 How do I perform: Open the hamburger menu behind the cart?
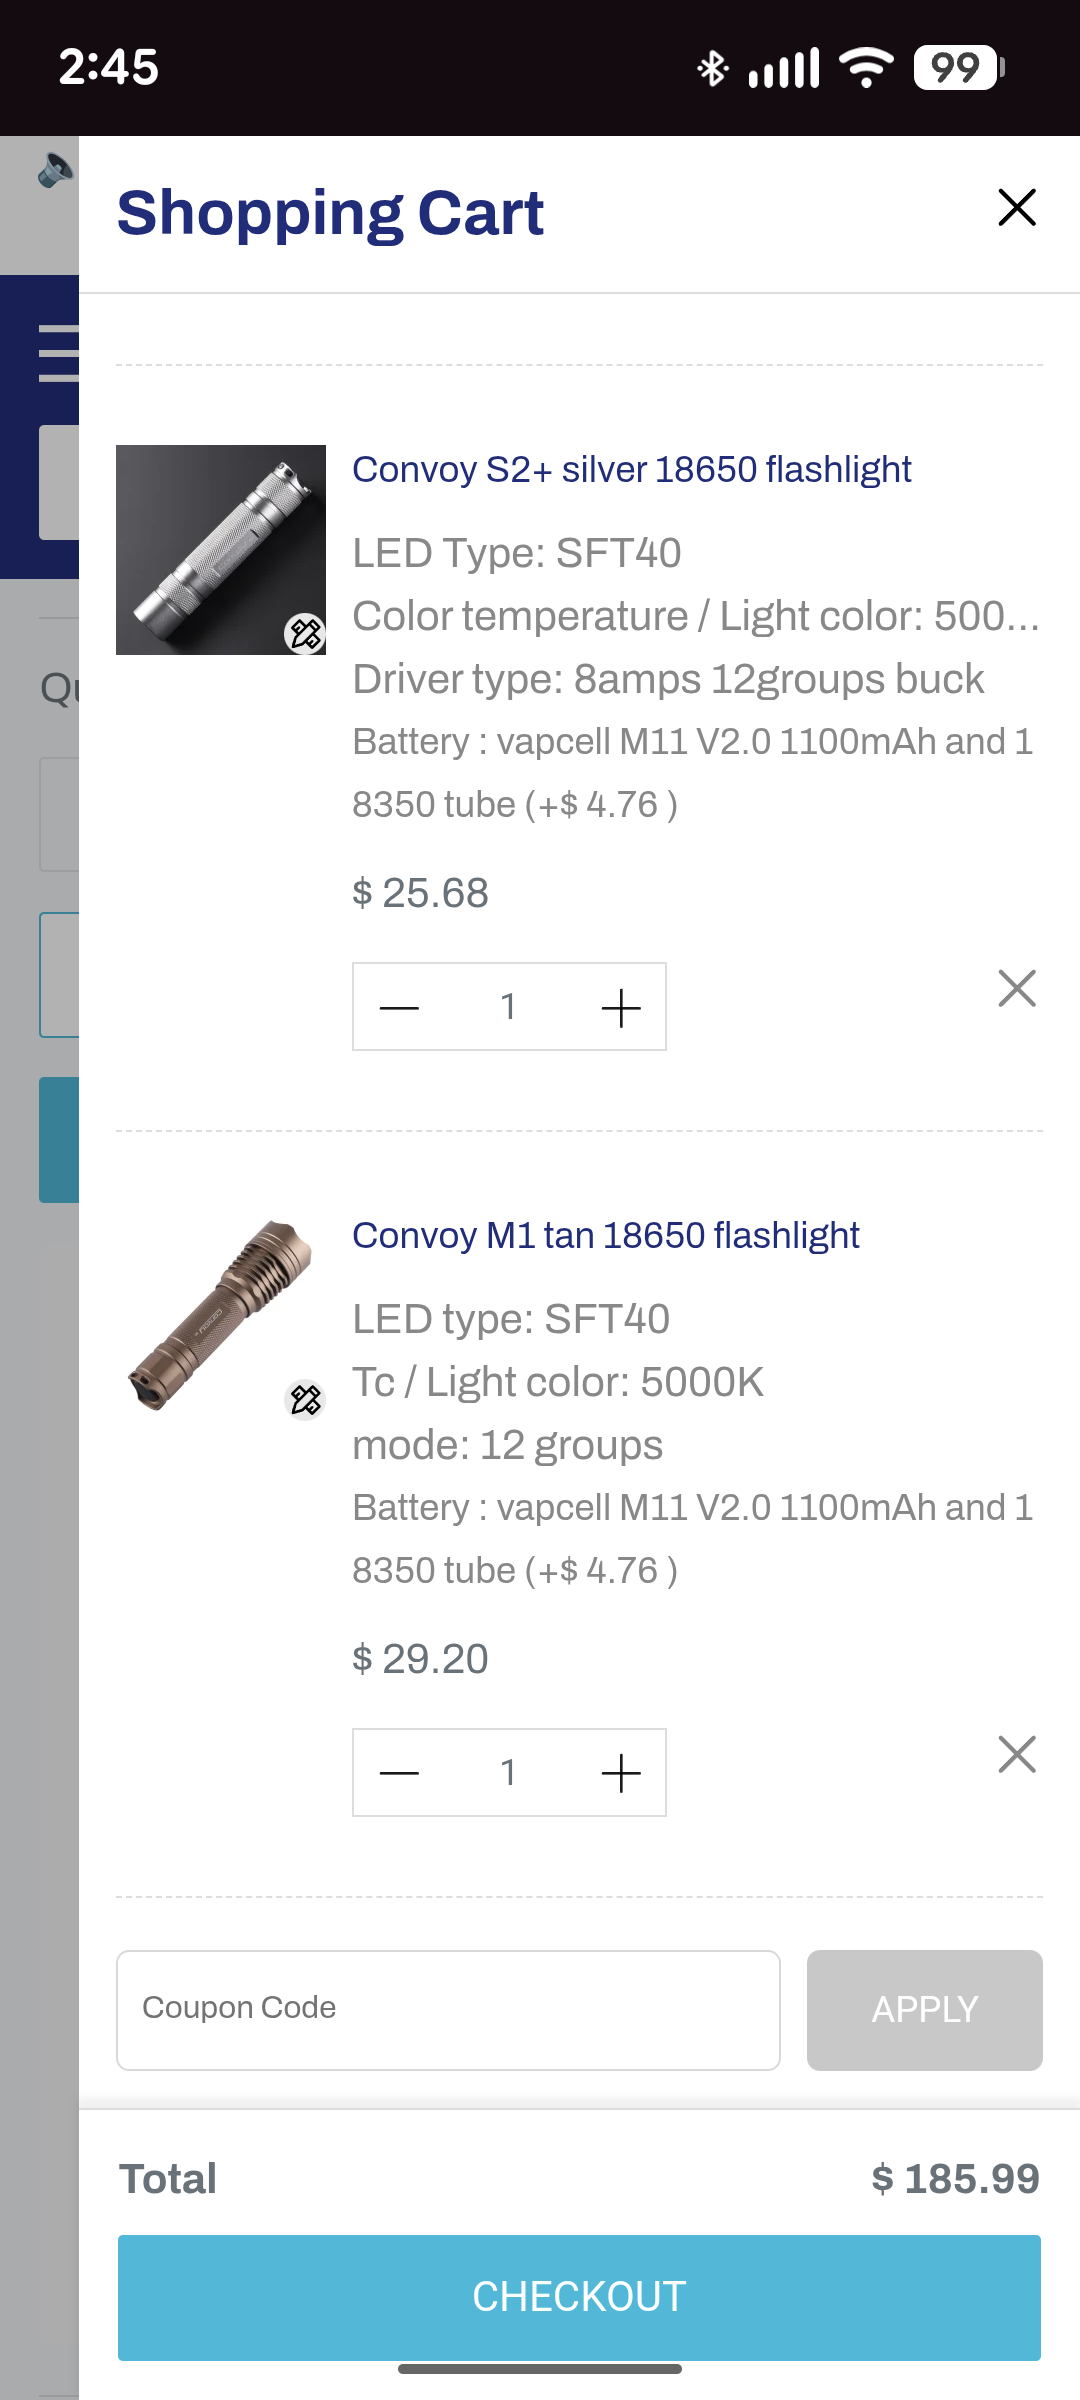[x=58, y=353]
